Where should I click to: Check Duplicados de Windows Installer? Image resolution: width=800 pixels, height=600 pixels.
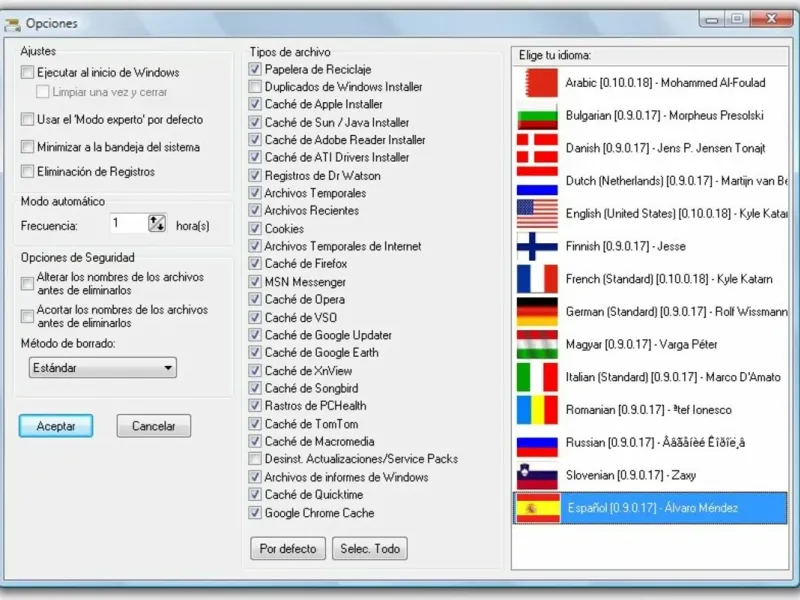[255, 86]
